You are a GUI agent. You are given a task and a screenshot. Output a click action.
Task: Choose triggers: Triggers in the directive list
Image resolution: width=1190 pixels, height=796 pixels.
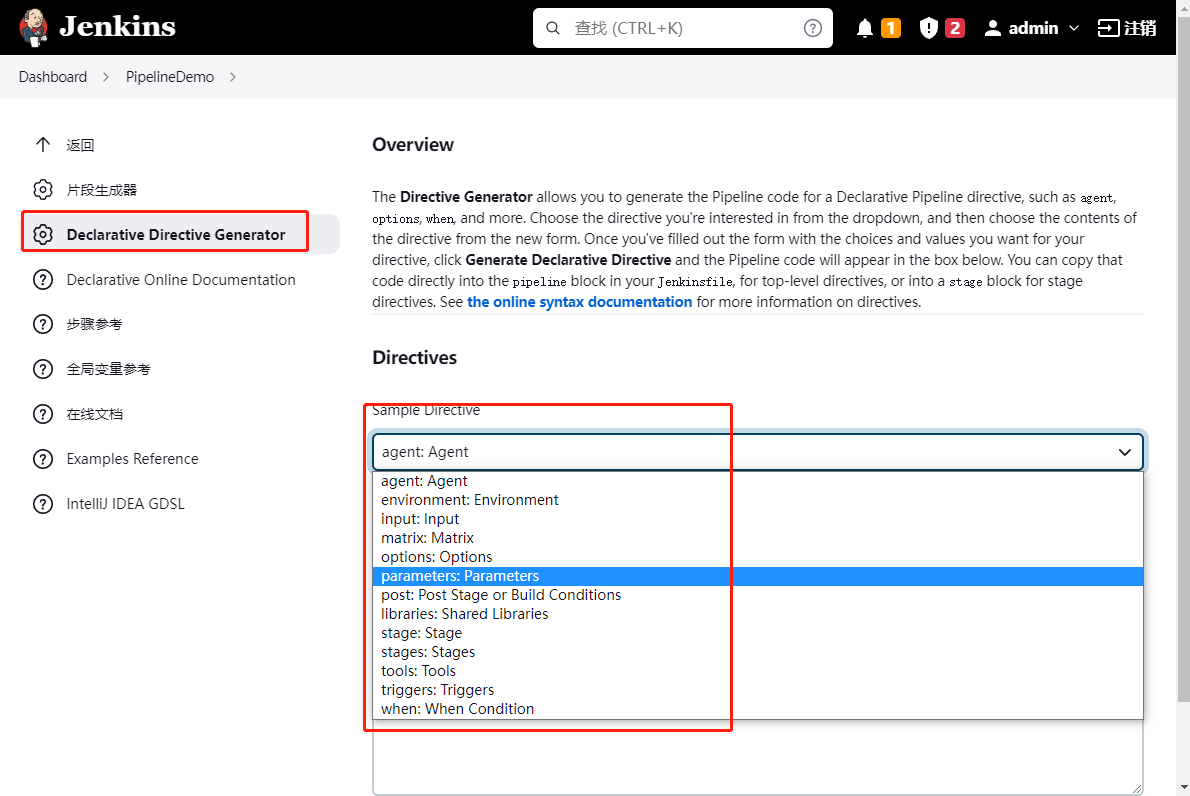437,689
